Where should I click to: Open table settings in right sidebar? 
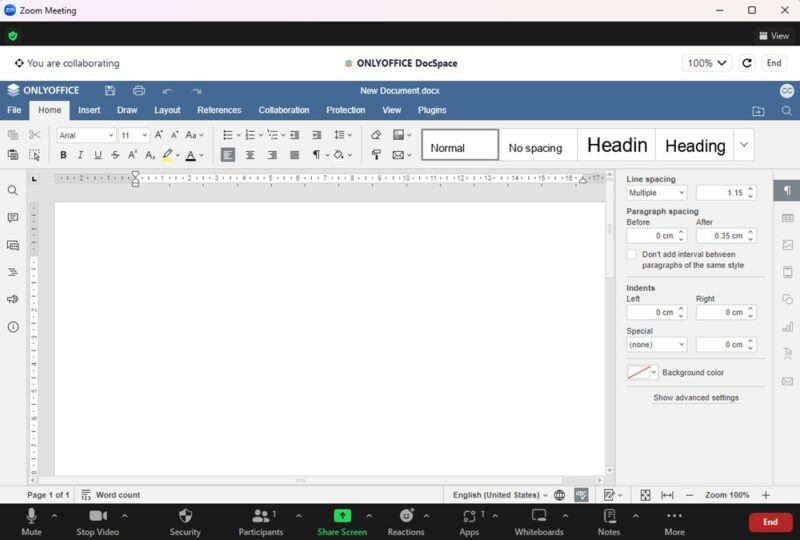pos(787,218)
